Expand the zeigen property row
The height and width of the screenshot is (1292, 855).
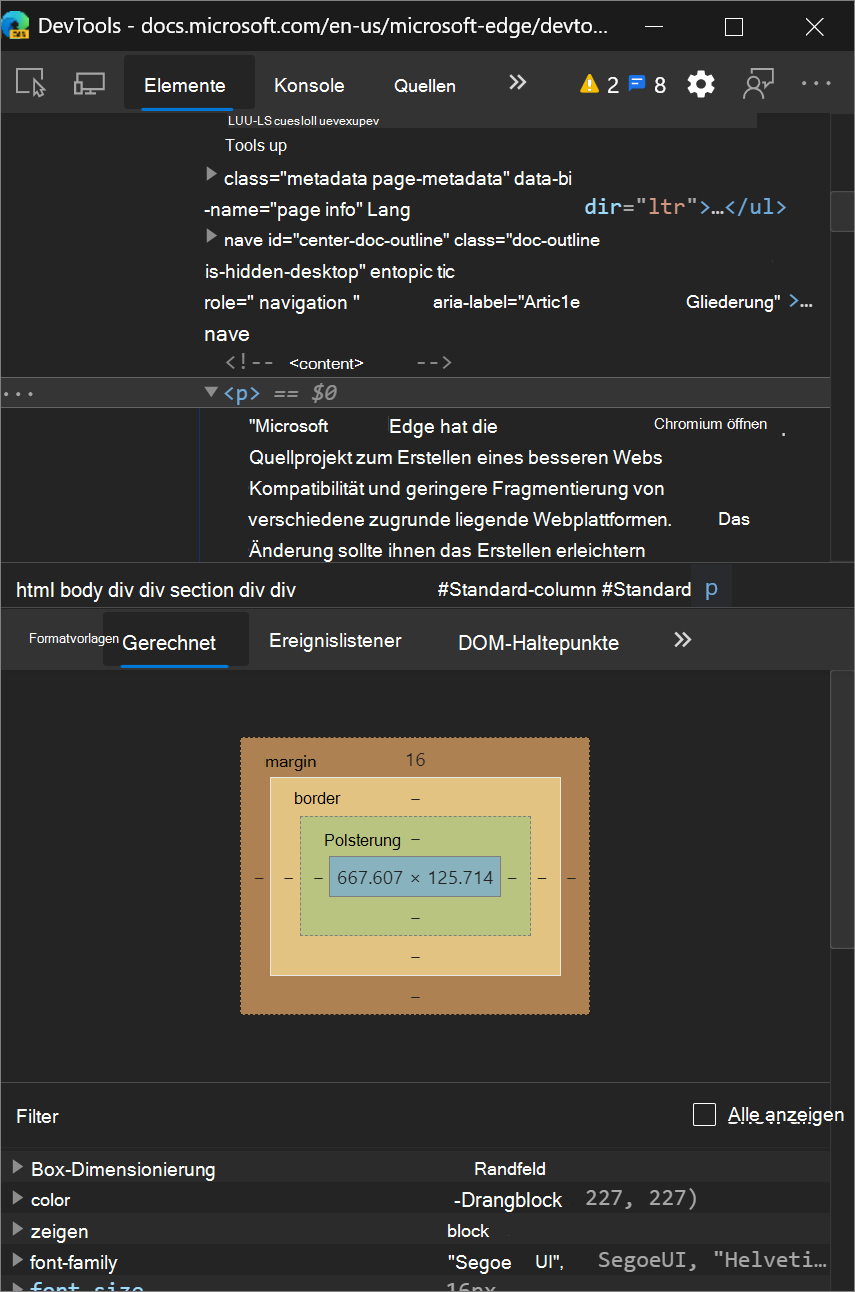[x=17, y=1231]
